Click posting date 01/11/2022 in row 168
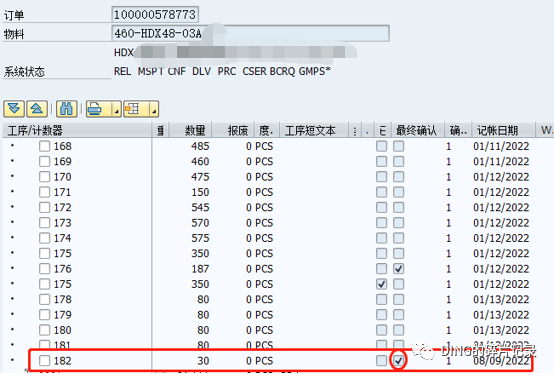The height and width of the screenshot is (376, 554). point(501,146)
